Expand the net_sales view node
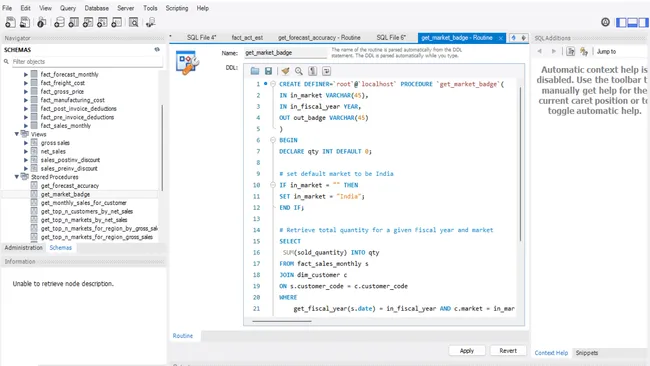The height and width of the screenshot is (366, 650). point(26,151)
